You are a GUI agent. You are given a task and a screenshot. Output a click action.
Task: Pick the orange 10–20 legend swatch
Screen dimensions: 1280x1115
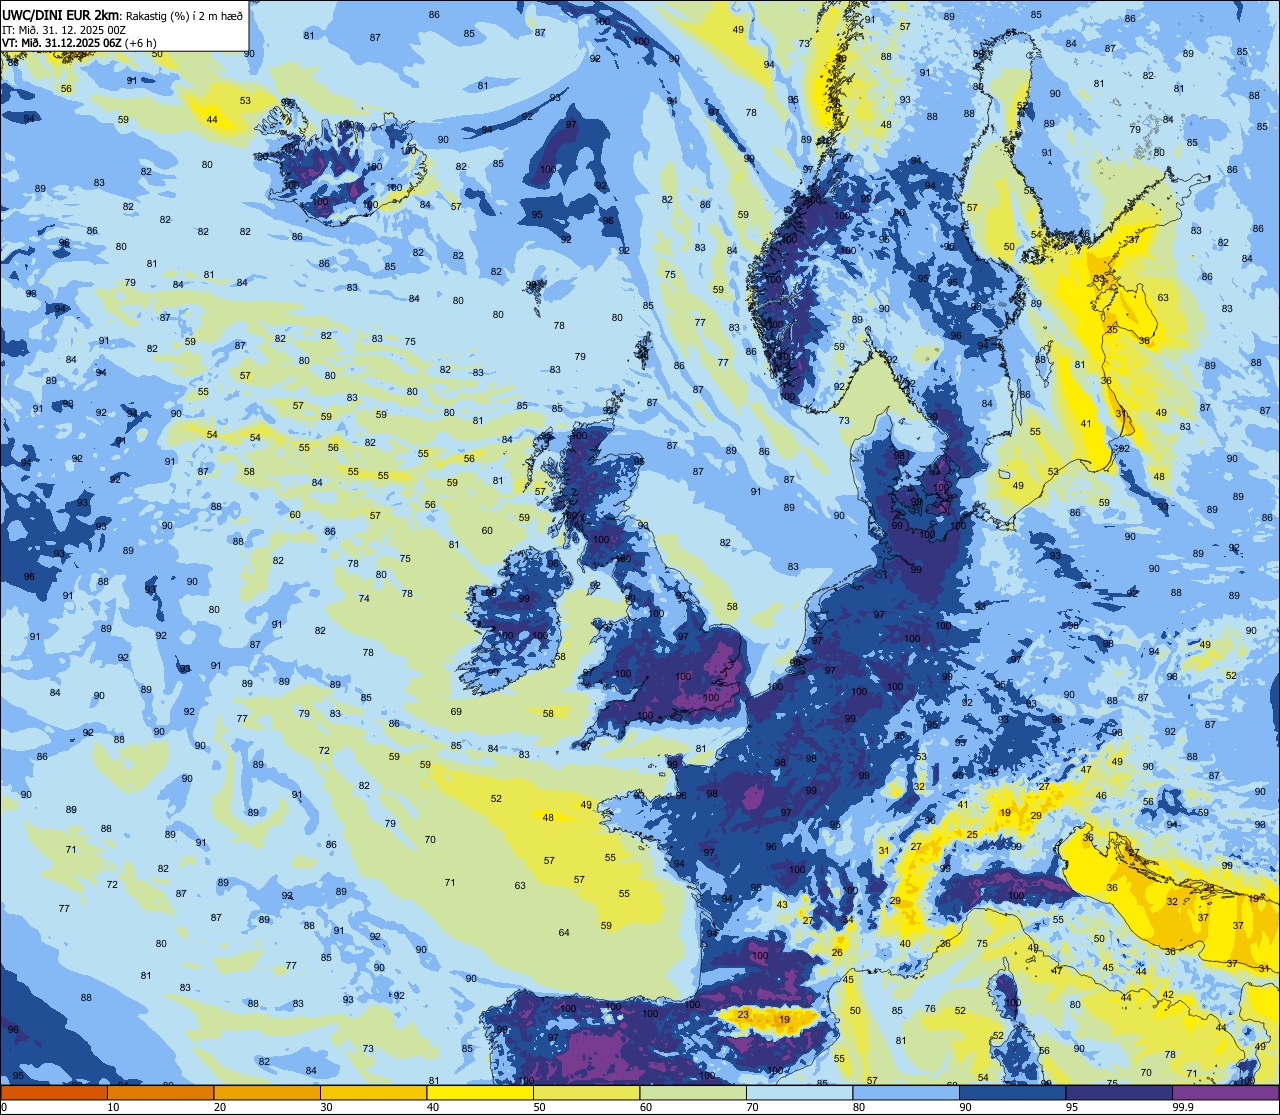coord(160,1092)
